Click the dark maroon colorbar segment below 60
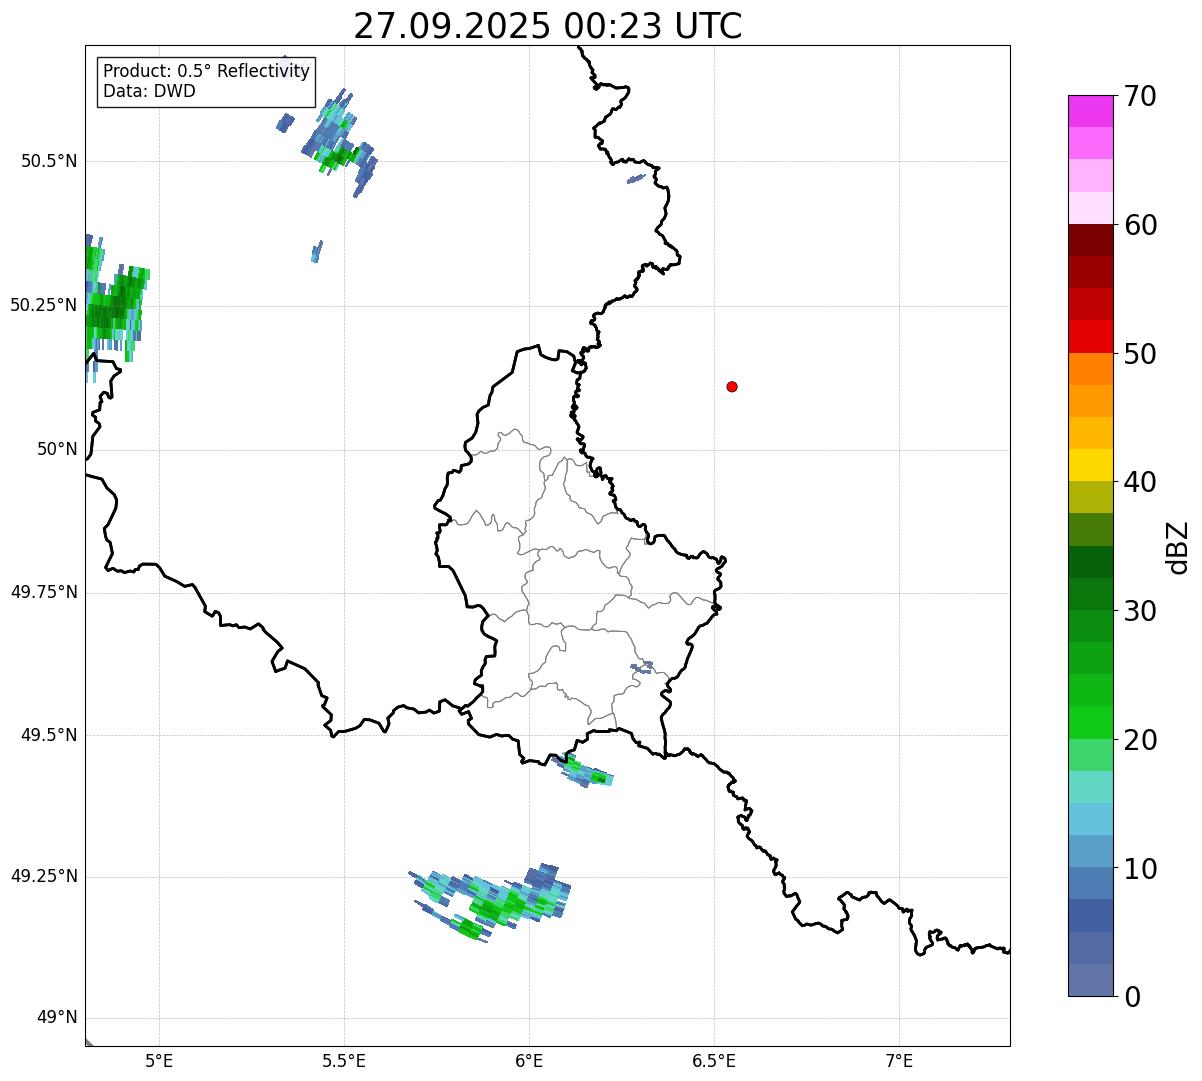Viewport: 1202px width, 1081px height. click(1090, 240)
